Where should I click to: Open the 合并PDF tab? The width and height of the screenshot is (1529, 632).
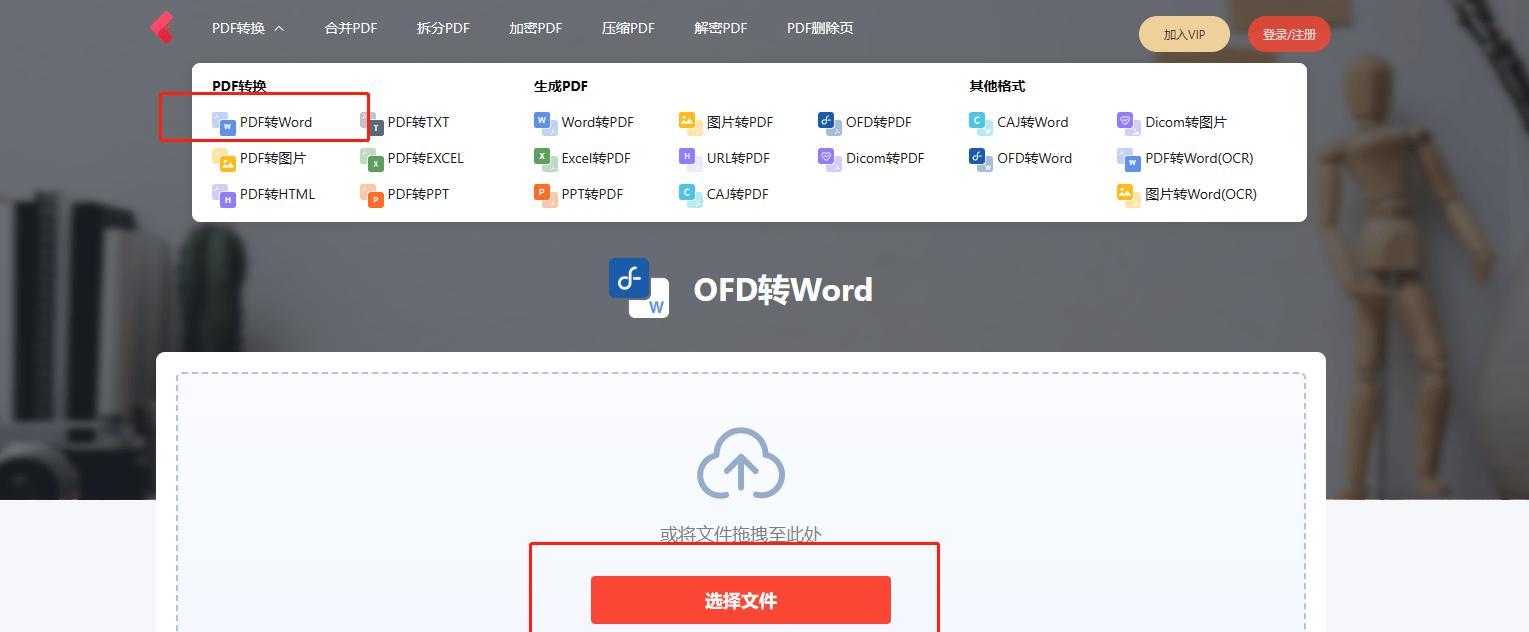pyautogui.click(x=351, y=28)
